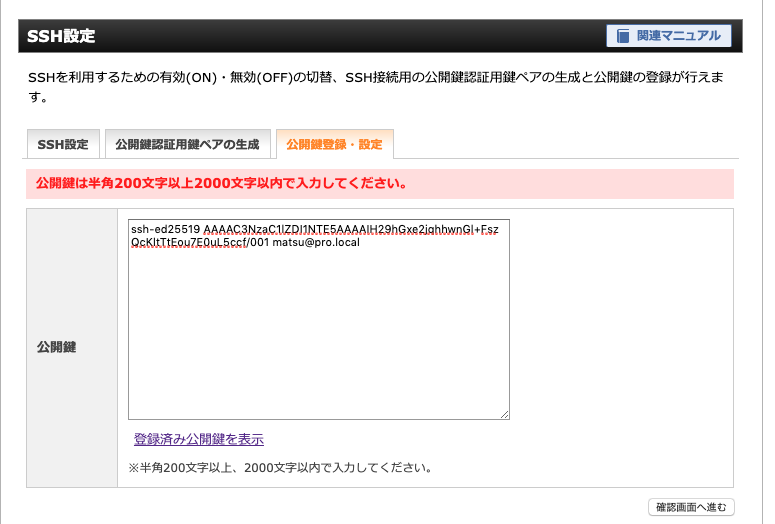Viewport: 775px width, 524px height.
Task: Open the 関連マニュアル button
Action: coord(669,36)
